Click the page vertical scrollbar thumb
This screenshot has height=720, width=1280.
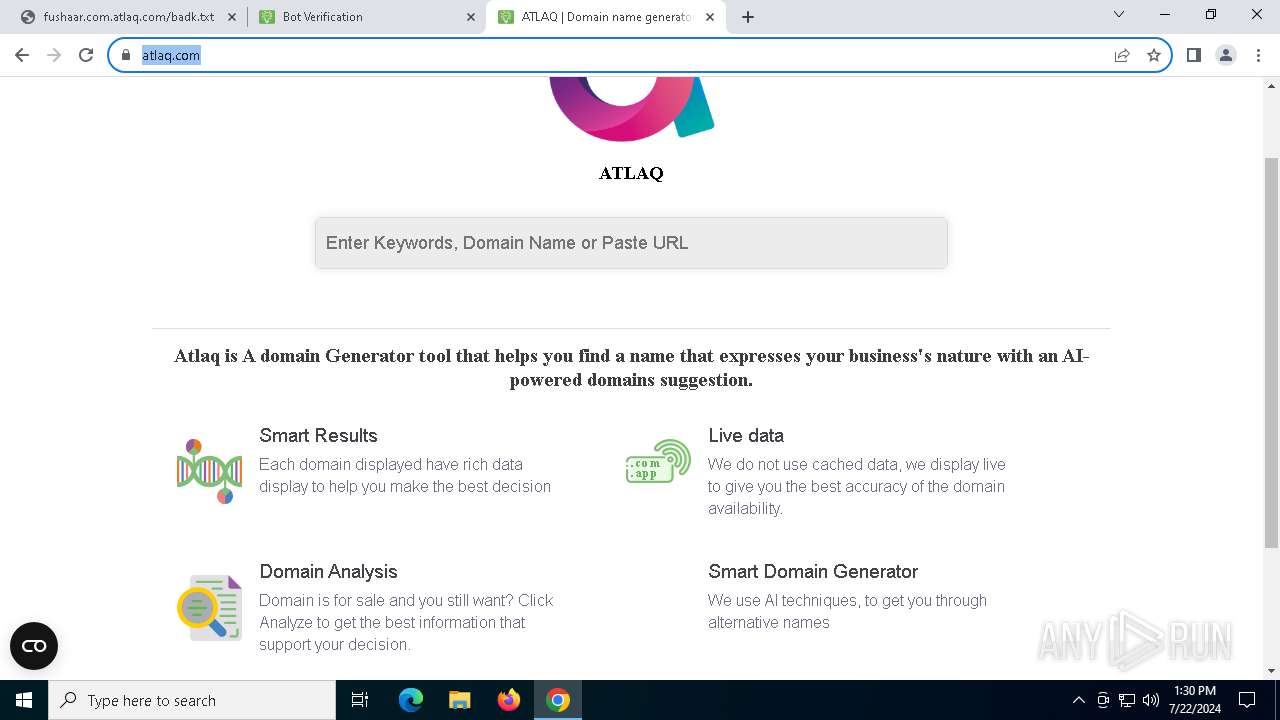(1271, 352)
